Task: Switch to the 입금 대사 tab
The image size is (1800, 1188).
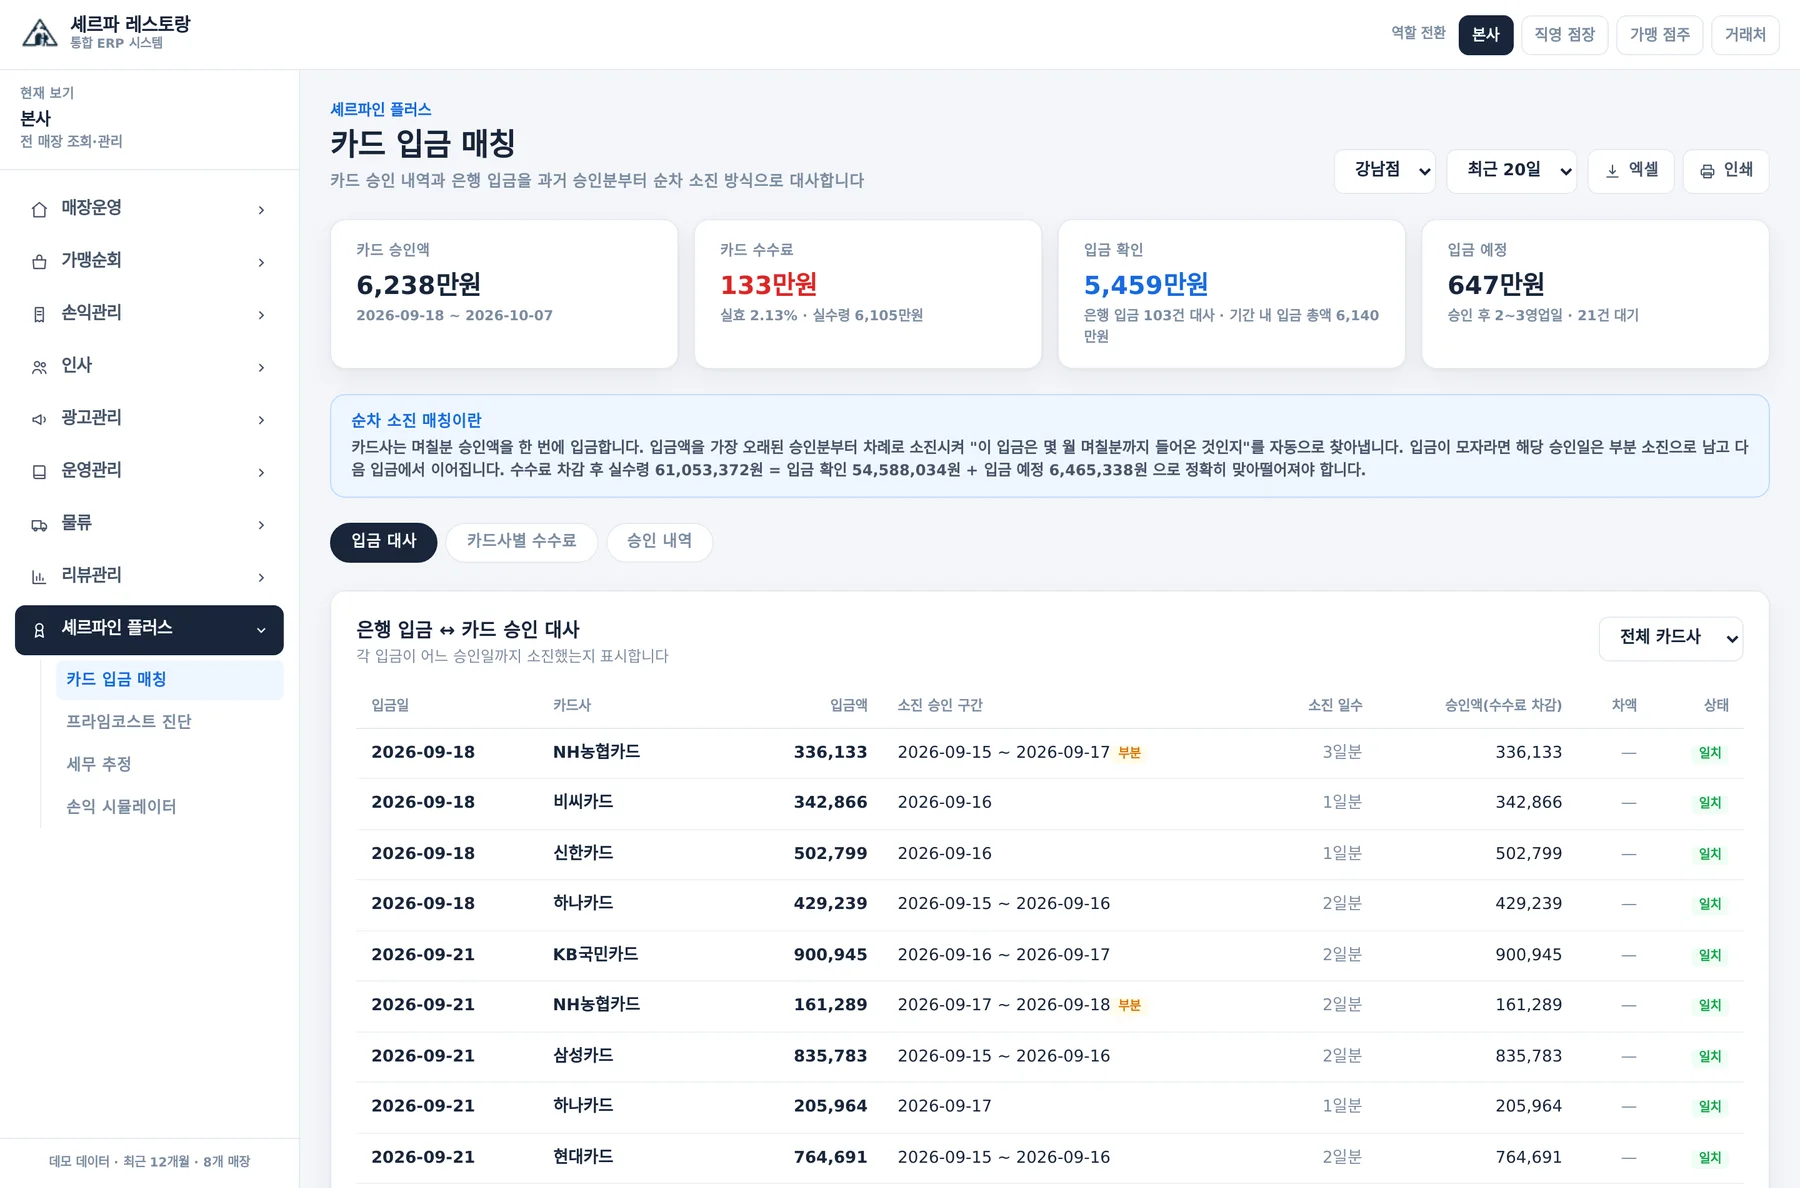Action: pyautogui.click(x=384, y=542)
